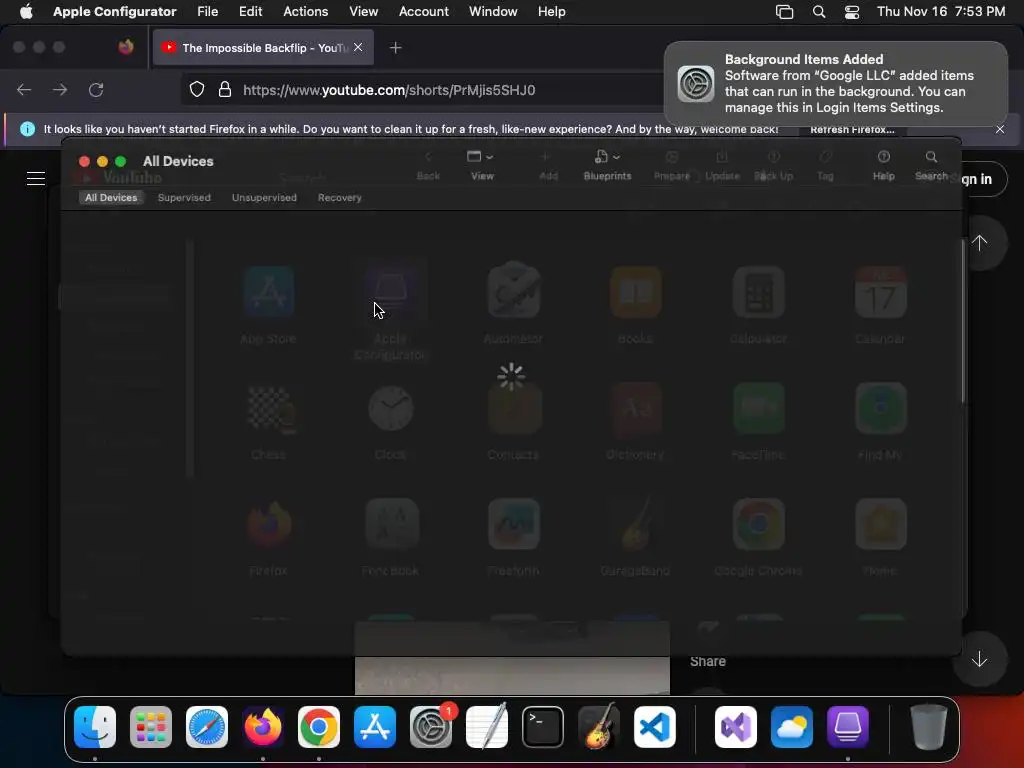This screenshot has height=768, width=1024.
Task: Open Spotlight search in menu bar
Action: [818, 12]
